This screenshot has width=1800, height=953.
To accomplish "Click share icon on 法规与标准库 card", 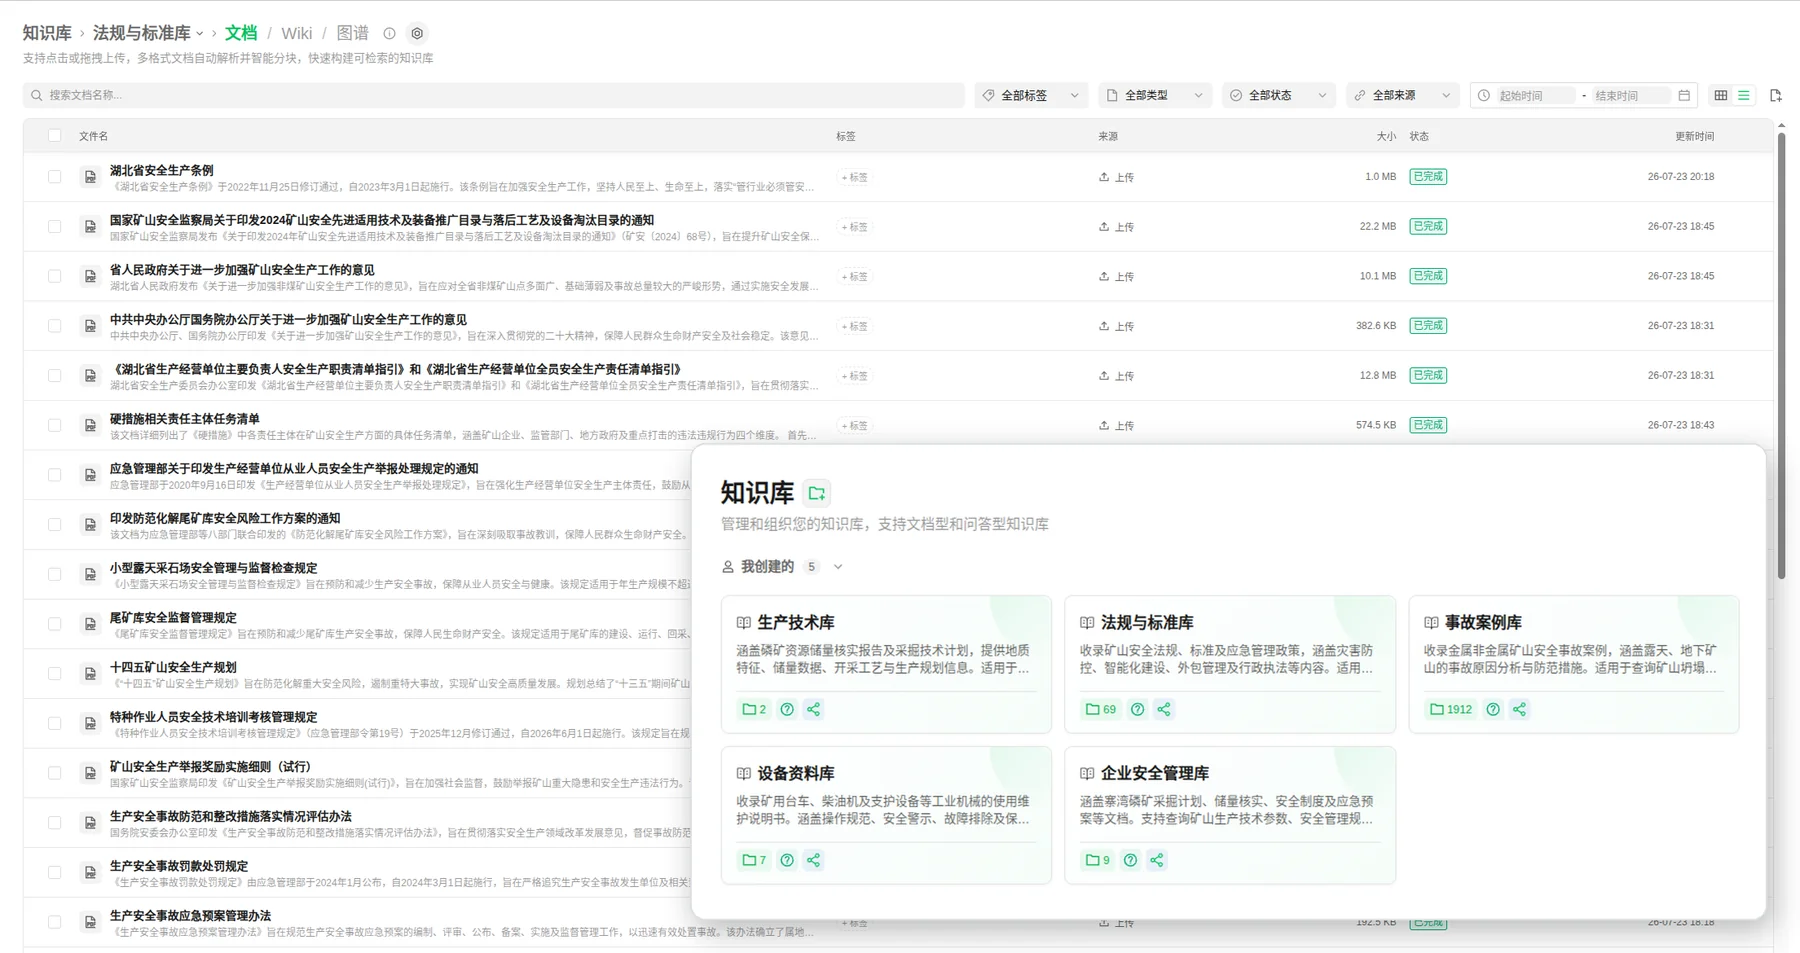I will pyautogui.click(x=1164, y=709).
